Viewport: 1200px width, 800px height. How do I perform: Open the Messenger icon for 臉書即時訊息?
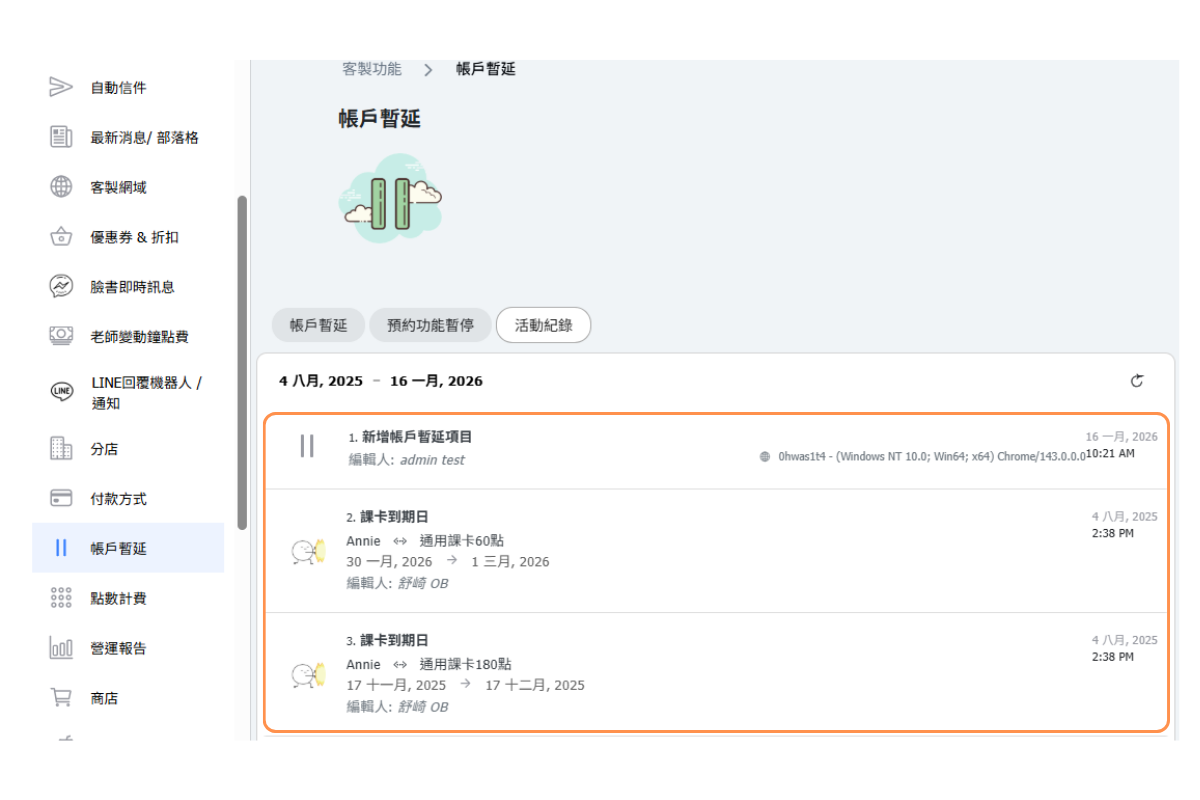[x=61, y=287]
